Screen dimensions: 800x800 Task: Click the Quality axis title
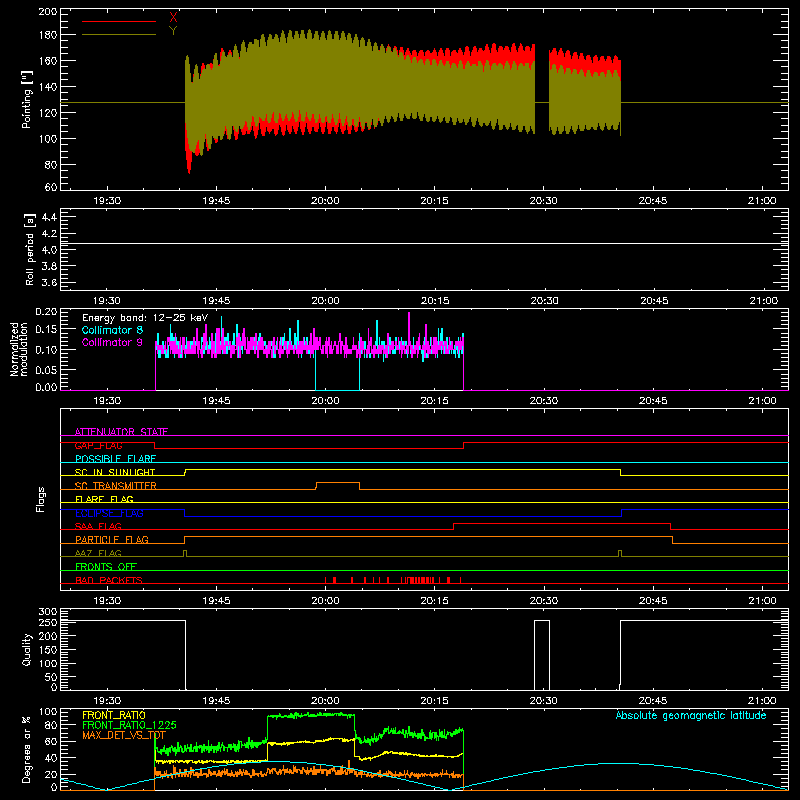27,649
